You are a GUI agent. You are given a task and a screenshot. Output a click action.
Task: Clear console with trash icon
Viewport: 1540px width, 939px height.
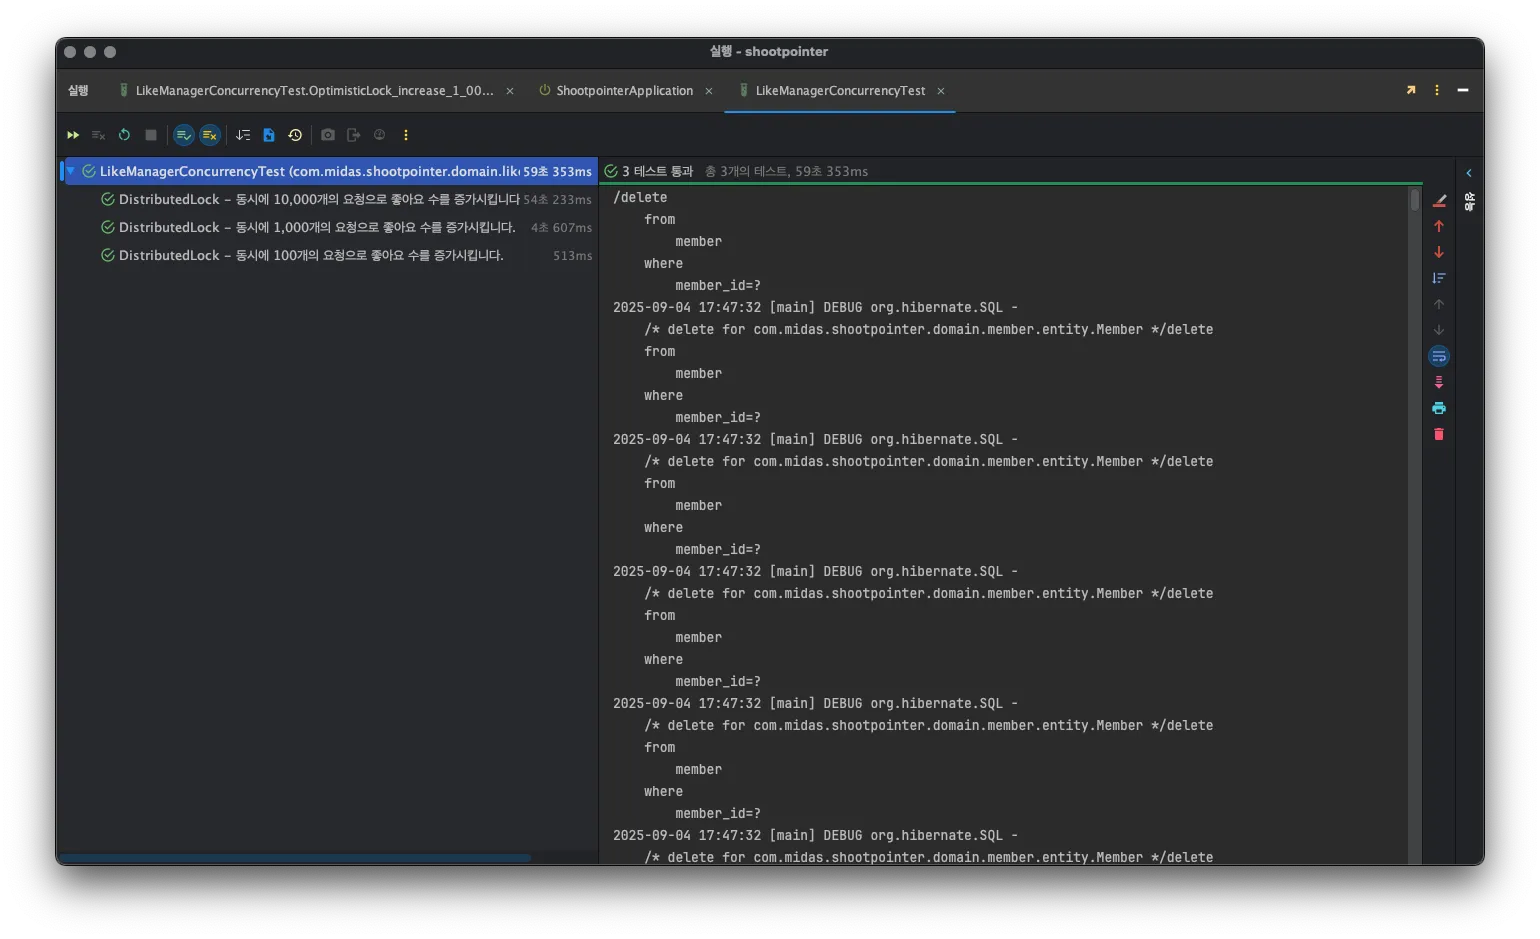pyautogui.click(x=1439, y=434)
